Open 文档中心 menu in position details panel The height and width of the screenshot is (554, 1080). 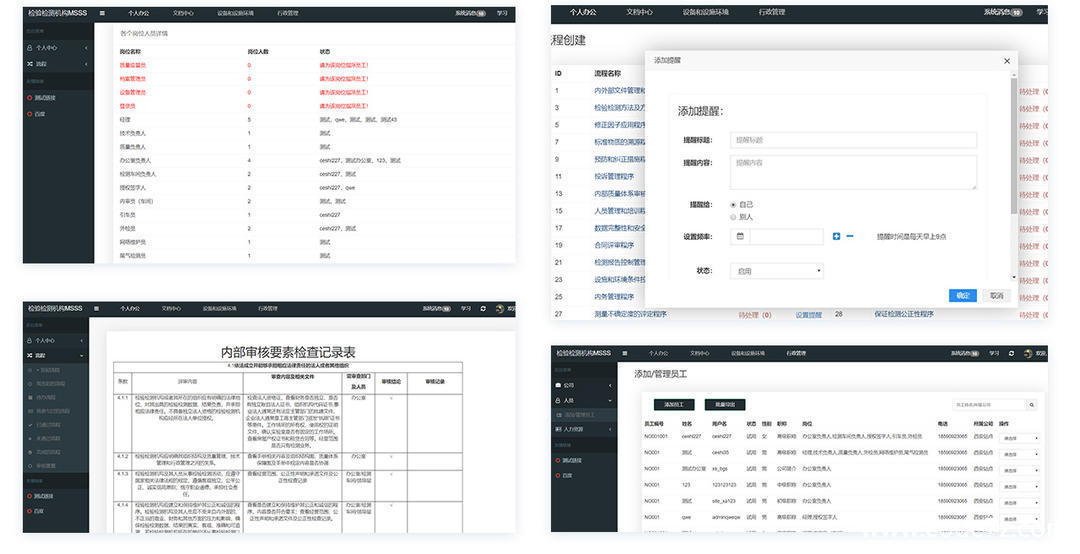point(183,13)
